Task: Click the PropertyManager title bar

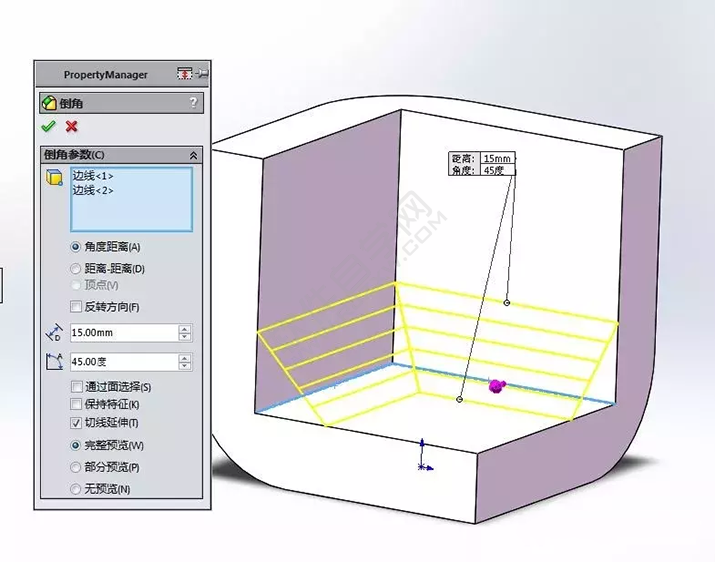Action: tap(122, 74)
